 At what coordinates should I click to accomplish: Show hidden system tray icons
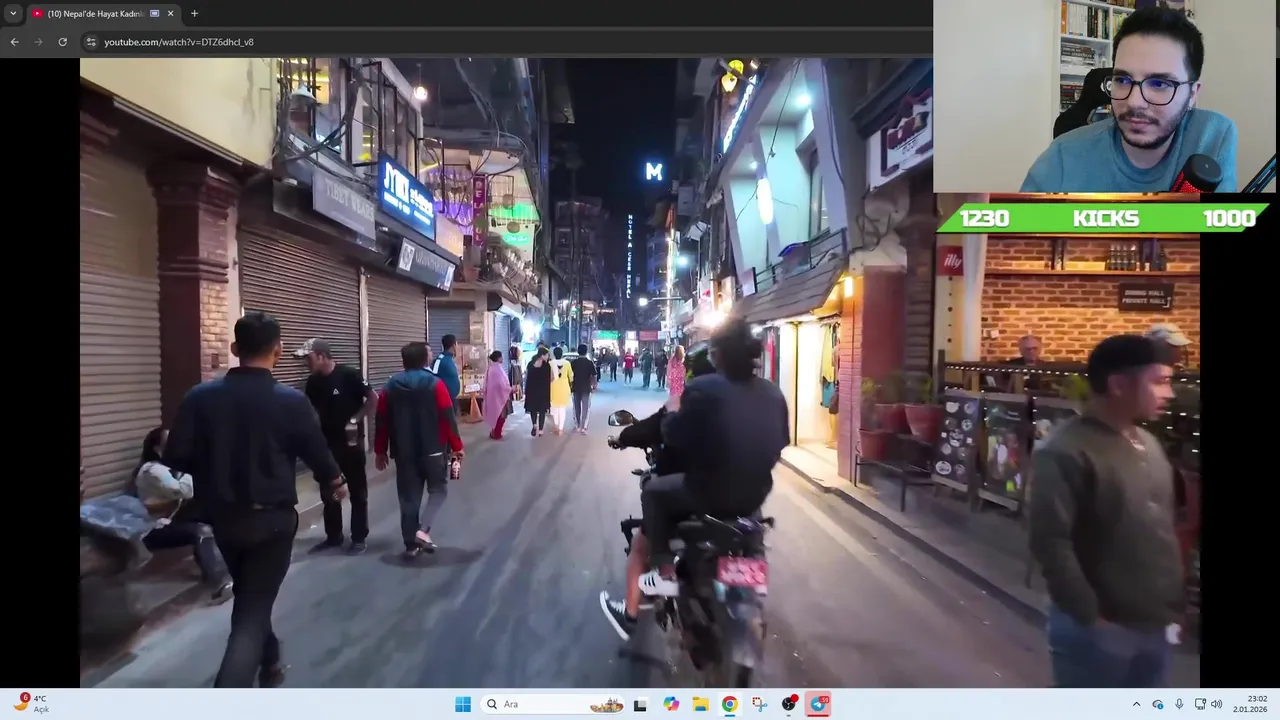point(1136,704)
